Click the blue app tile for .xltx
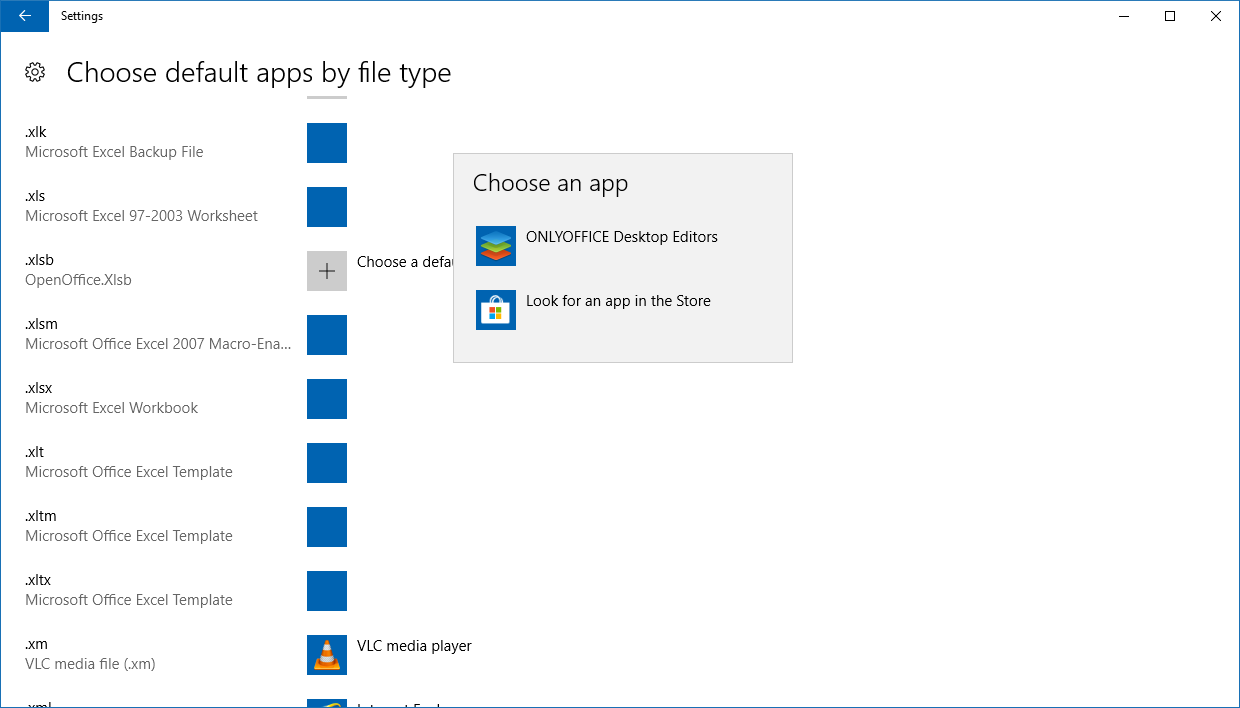Viewport: 1240px width, 708px height. 327,591
